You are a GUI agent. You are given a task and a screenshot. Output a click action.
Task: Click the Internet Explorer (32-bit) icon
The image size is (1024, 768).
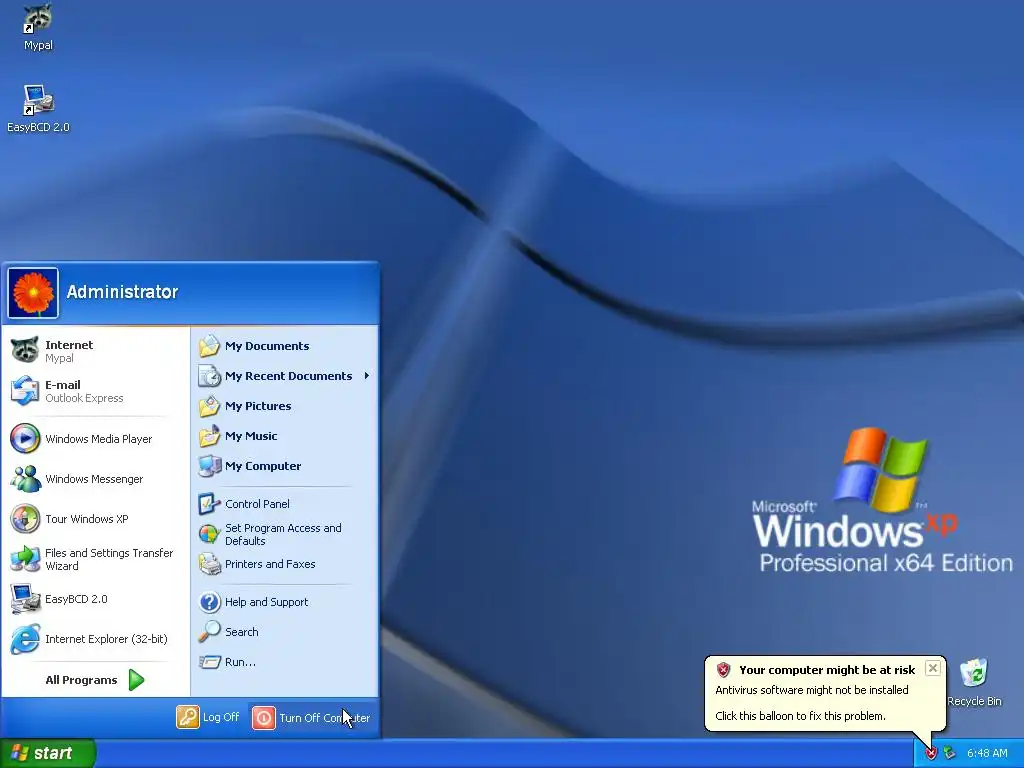click(25, 639)
